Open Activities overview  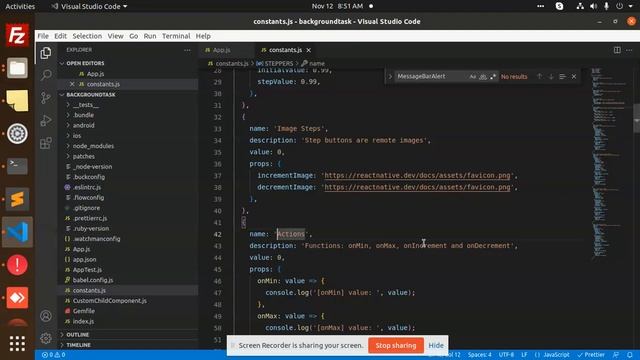pyautogui.click(x=20, y=6)
